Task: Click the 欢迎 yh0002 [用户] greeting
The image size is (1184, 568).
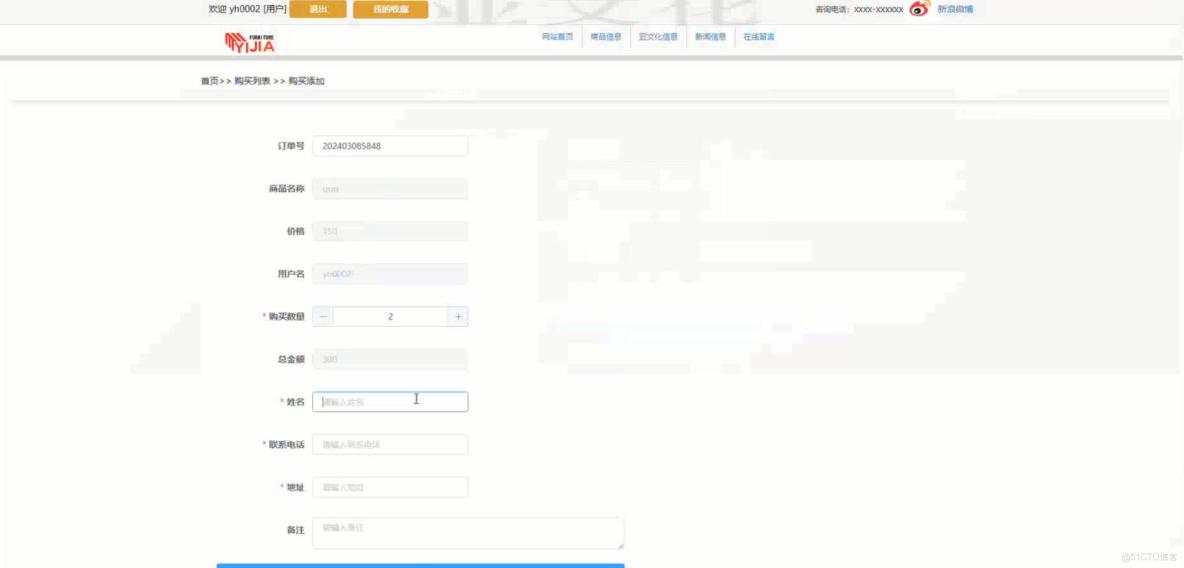Action: click(247, 9)
